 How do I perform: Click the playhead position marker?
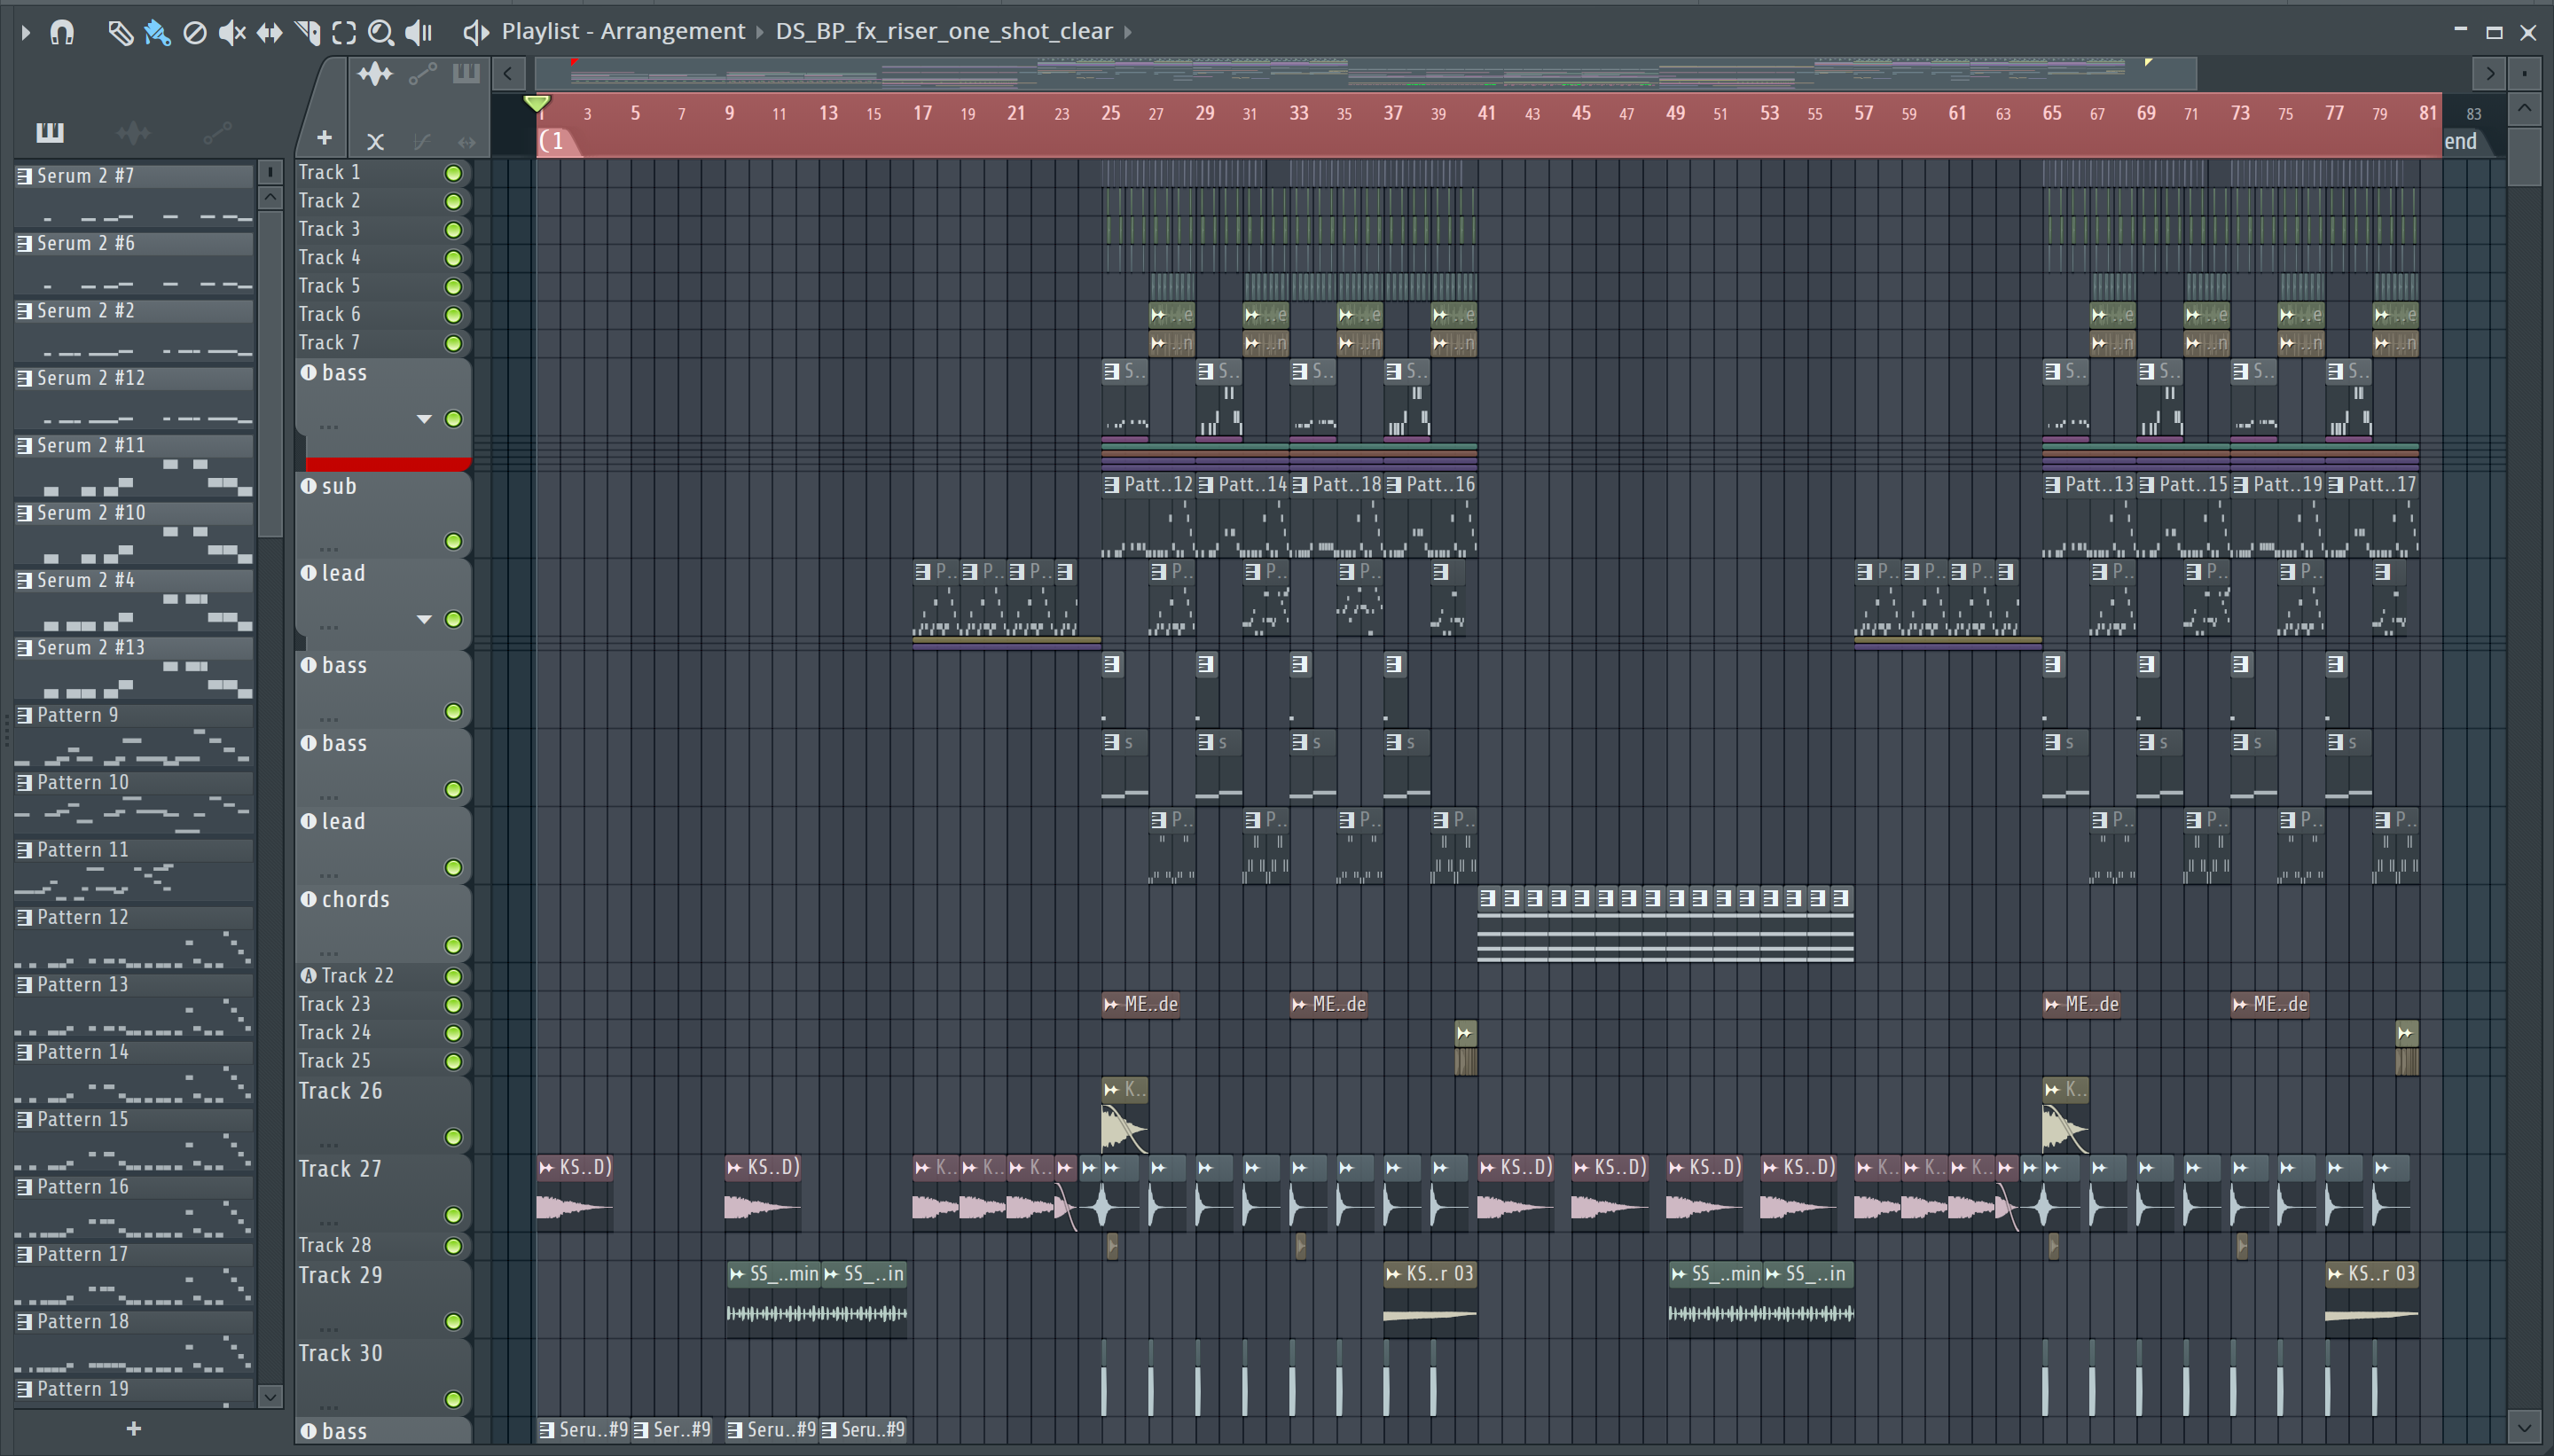[537, 103]
